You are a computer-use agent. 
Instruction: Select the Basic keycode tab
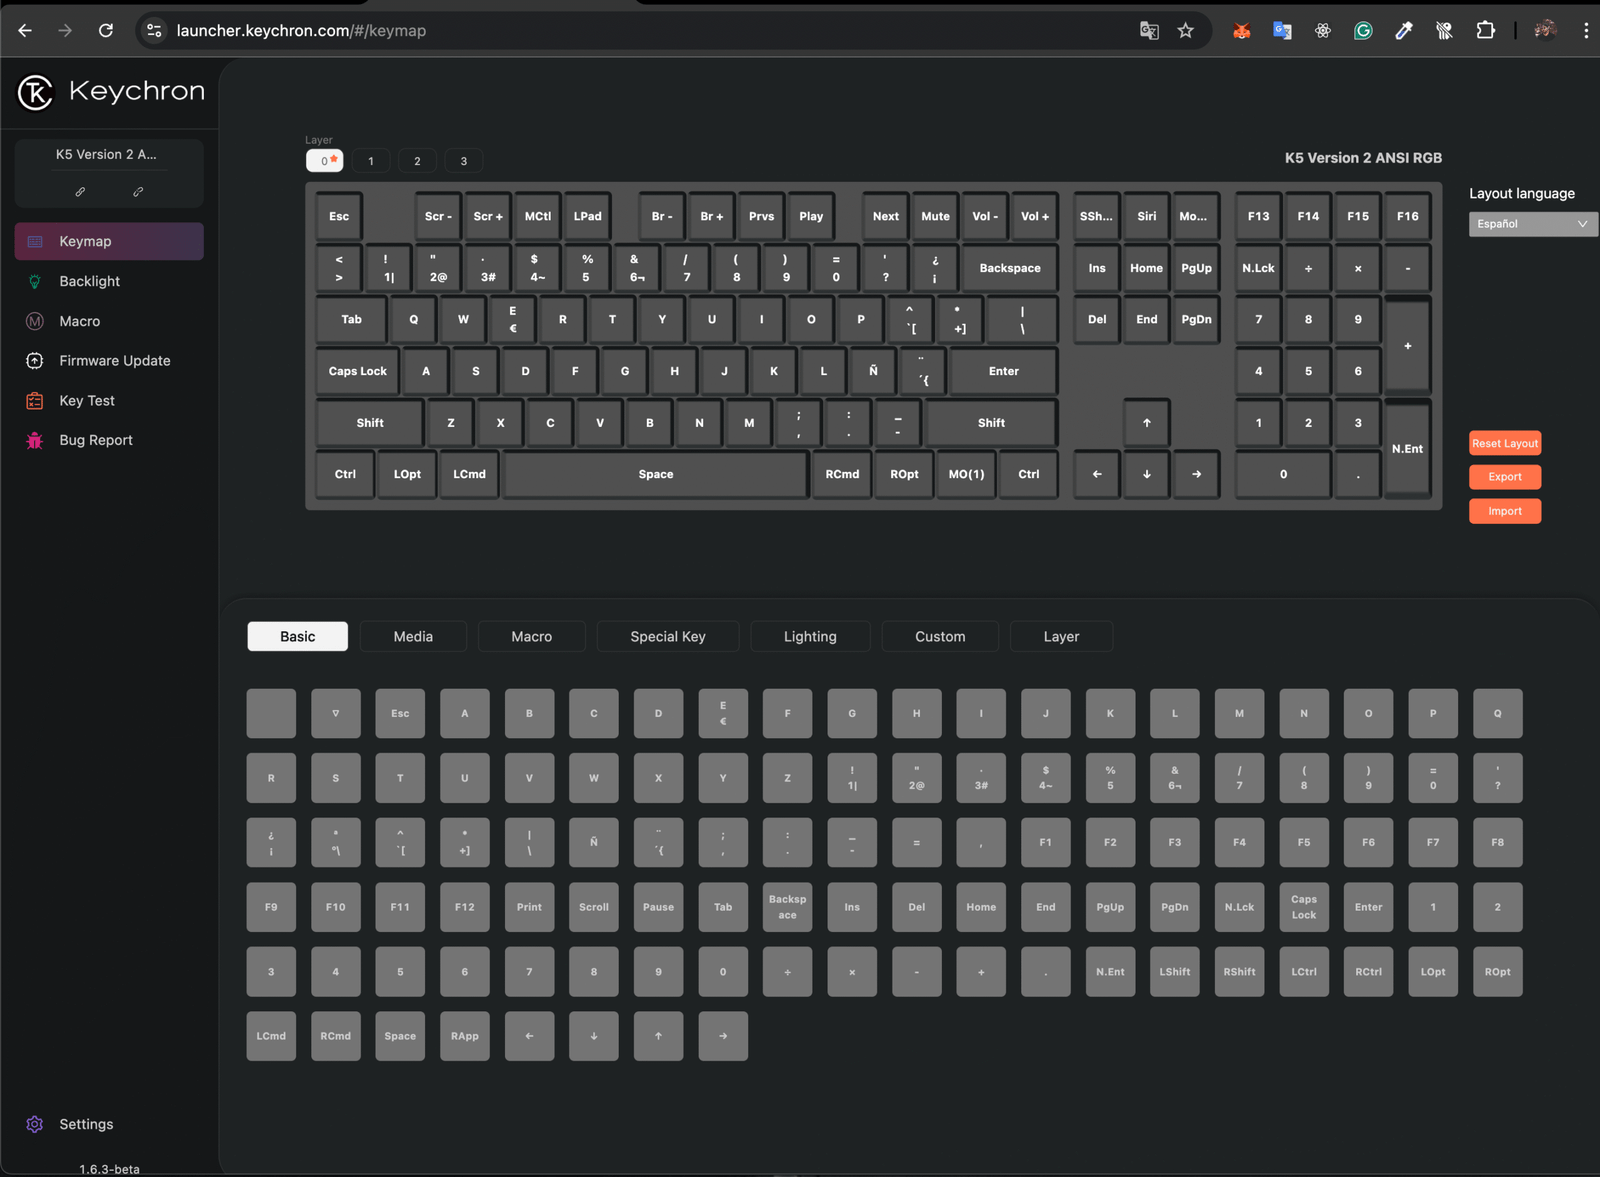[298, 636]
